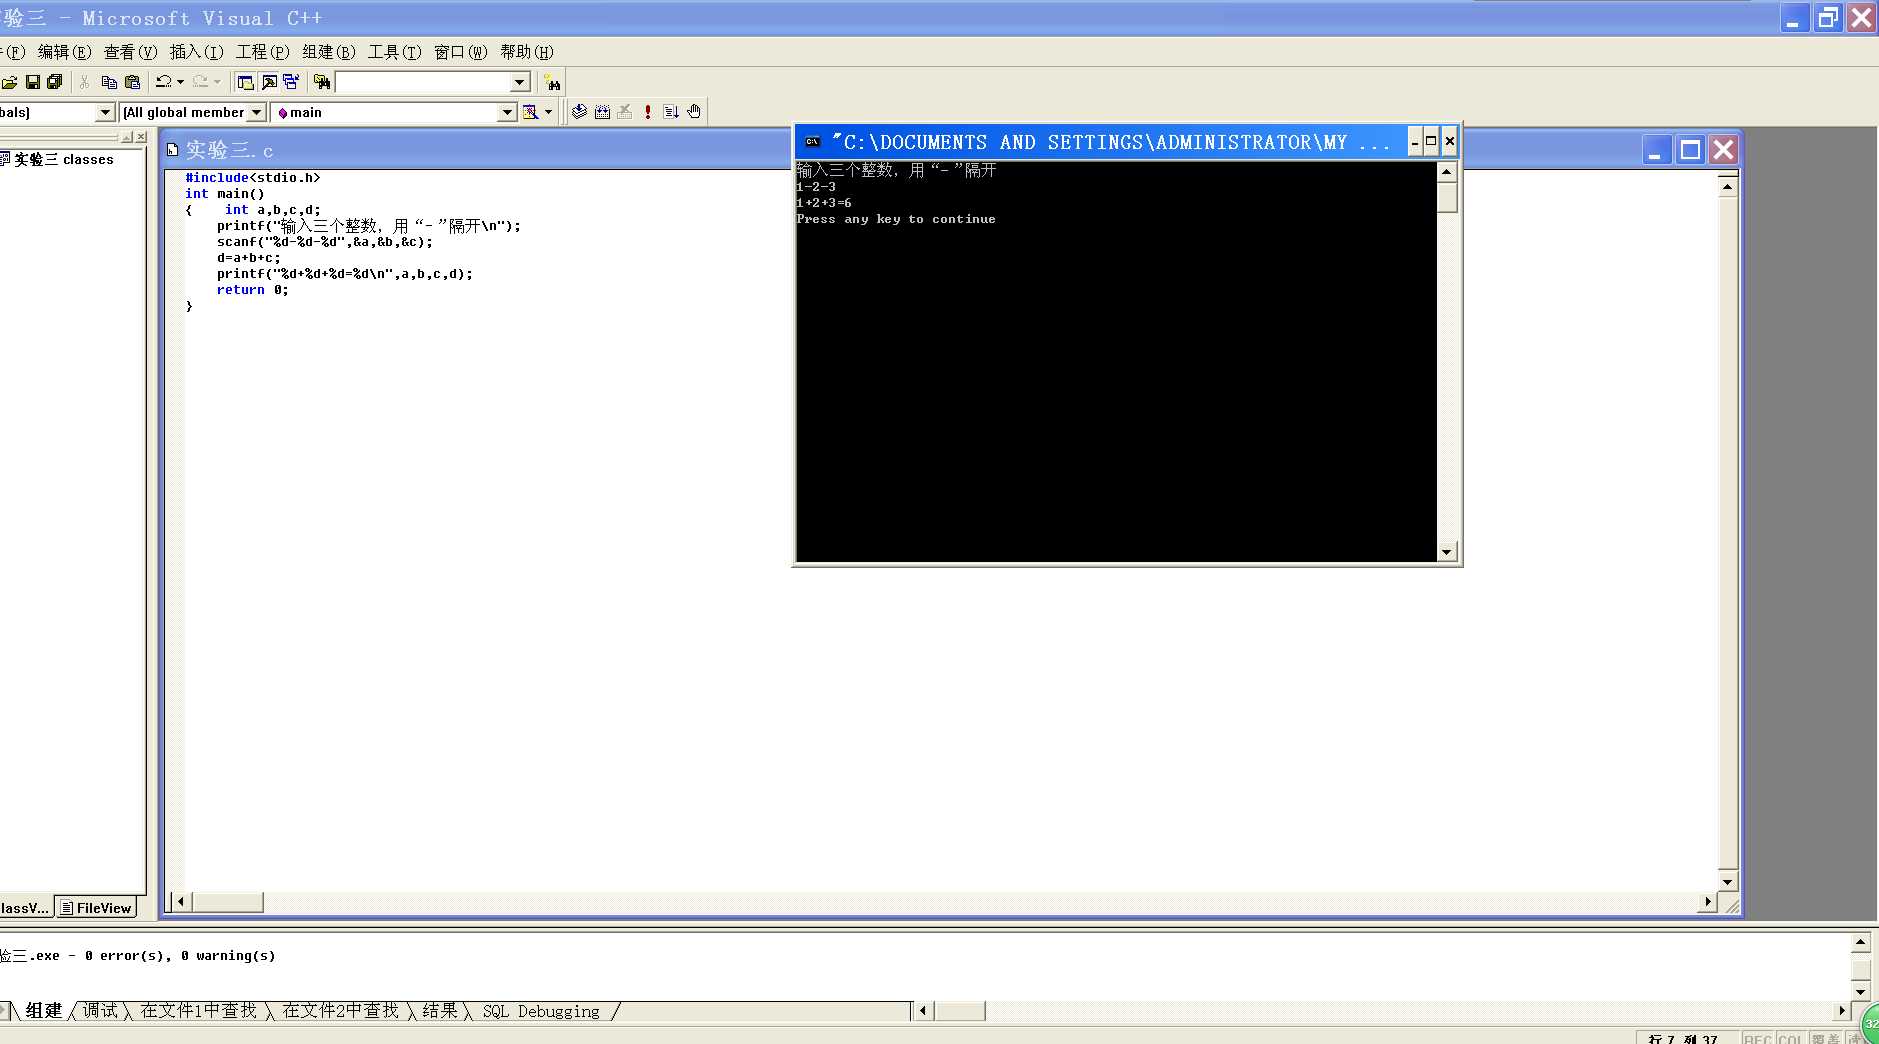This screenshot has height=1044, width=1879.
Task: Select the SQL Debugging output tab
Action: (x=541, y=1011)
